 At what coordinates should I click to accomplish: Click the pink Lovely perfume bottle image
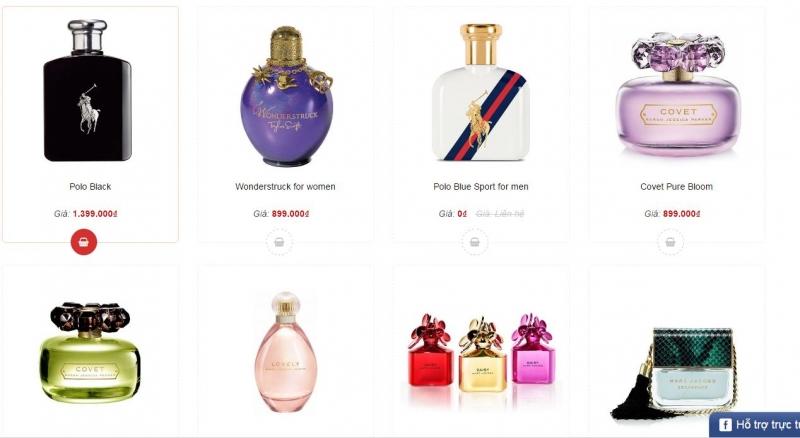(286, 352)
